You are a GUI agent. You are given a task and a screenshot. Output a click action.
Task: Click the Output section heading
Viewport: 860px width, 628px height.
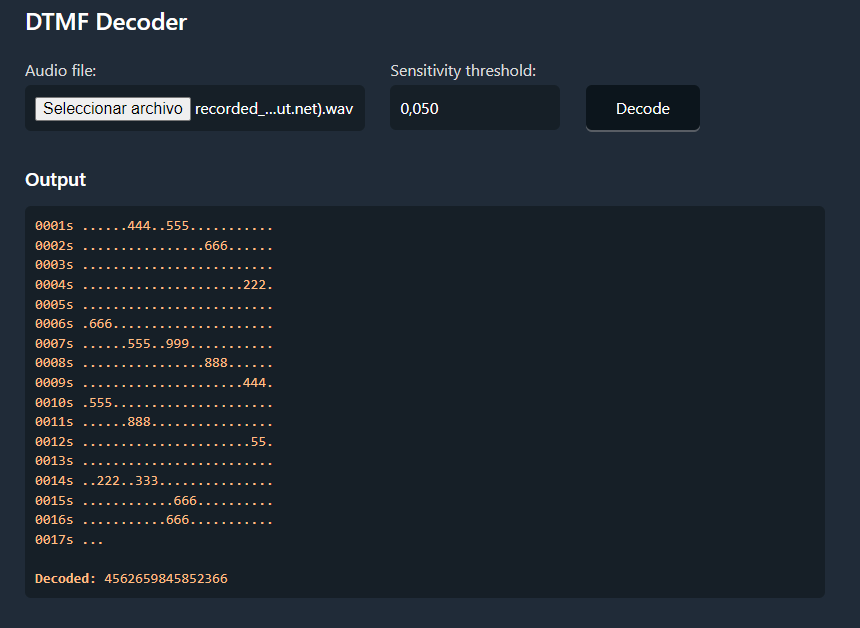pyautogui.click(x=55, y=180)
